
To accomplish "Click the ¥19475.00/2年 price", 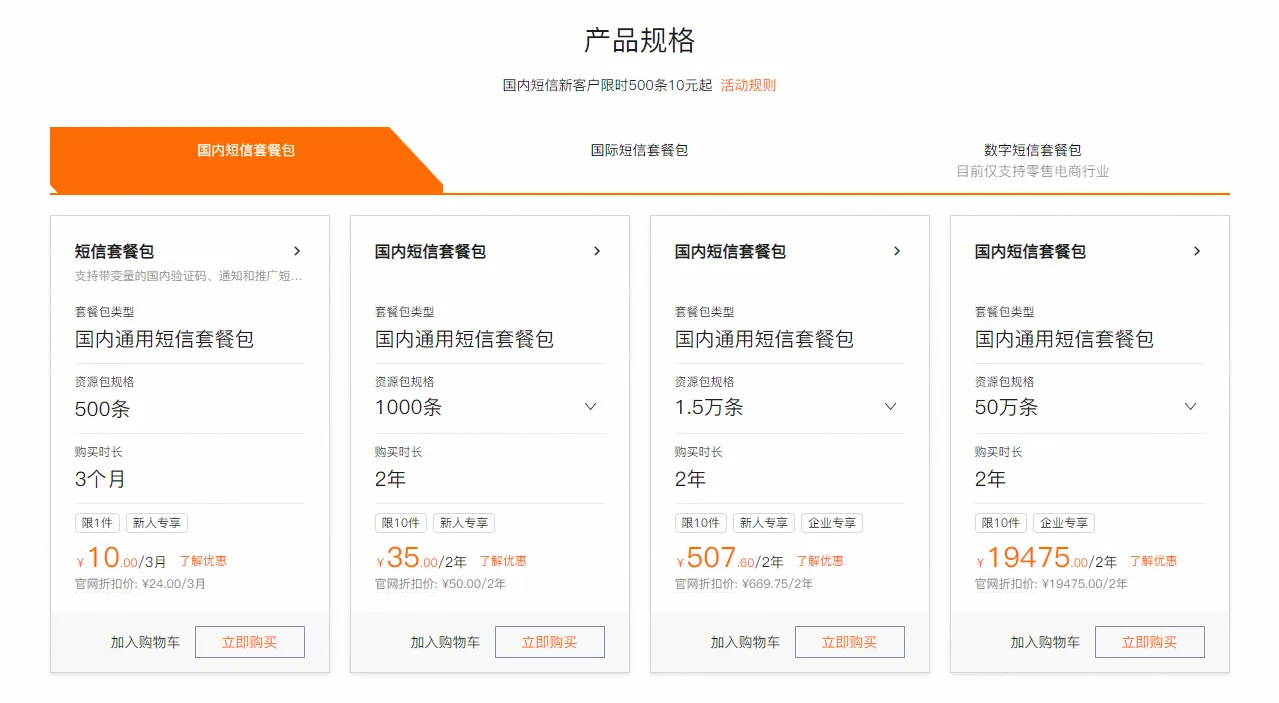I will pos(1047,558).
